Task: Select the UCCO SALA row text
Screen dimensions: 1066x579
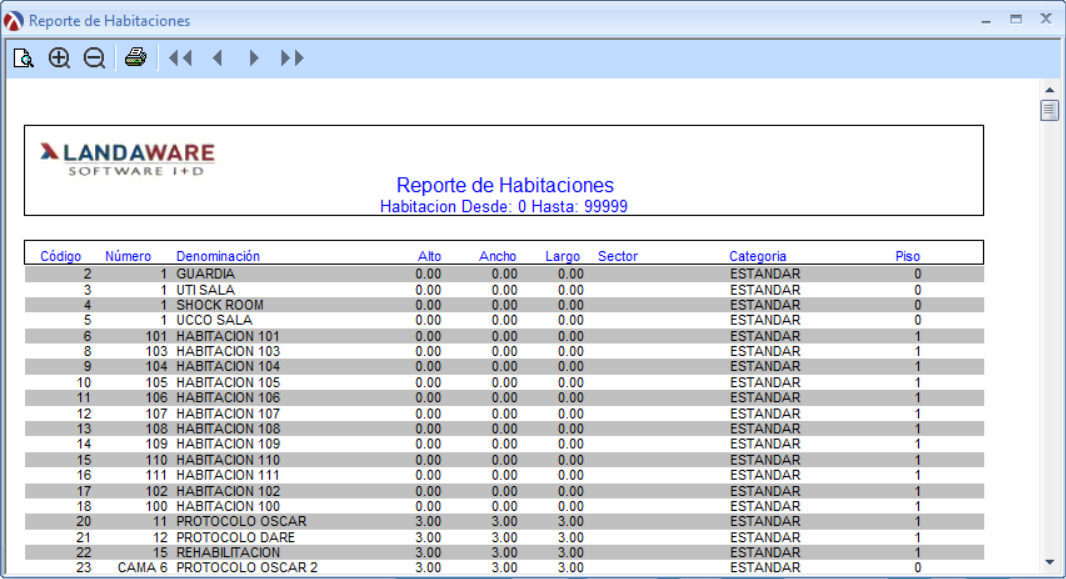Action: point(214,320)
